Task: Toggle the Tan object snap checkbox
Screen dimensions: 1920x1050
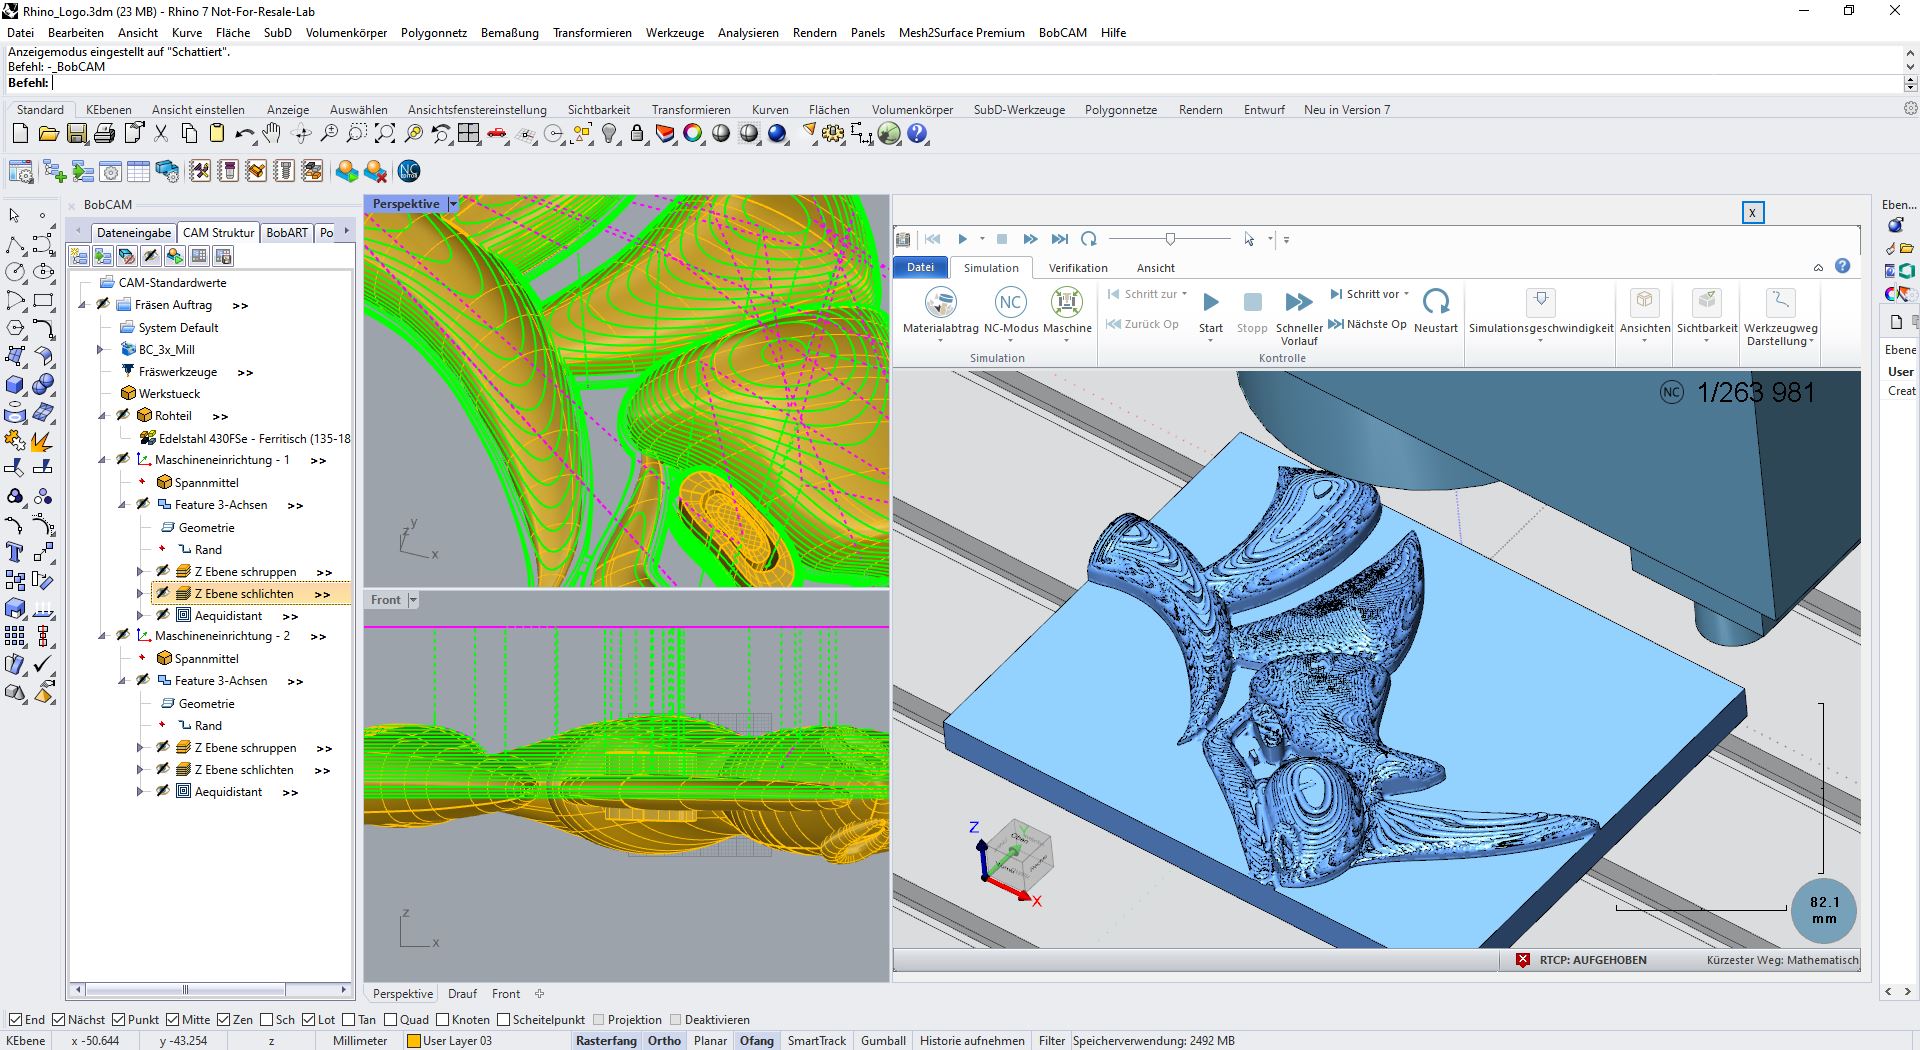Action: point(349,1020)
